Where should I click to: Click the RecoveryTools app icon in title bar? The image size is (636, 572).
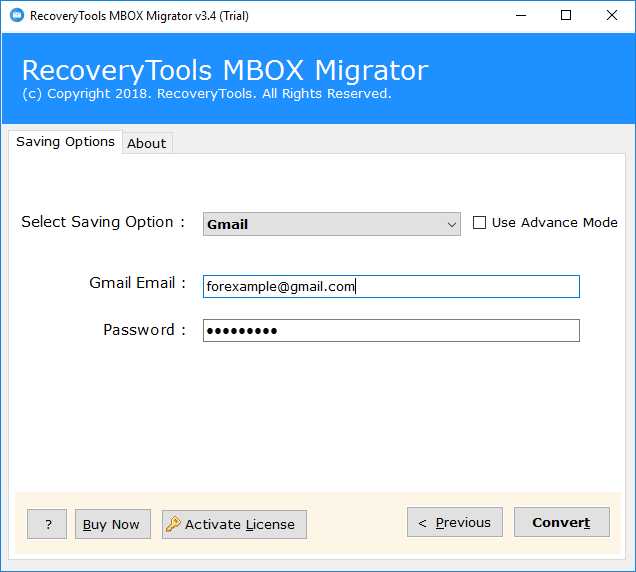17,16
